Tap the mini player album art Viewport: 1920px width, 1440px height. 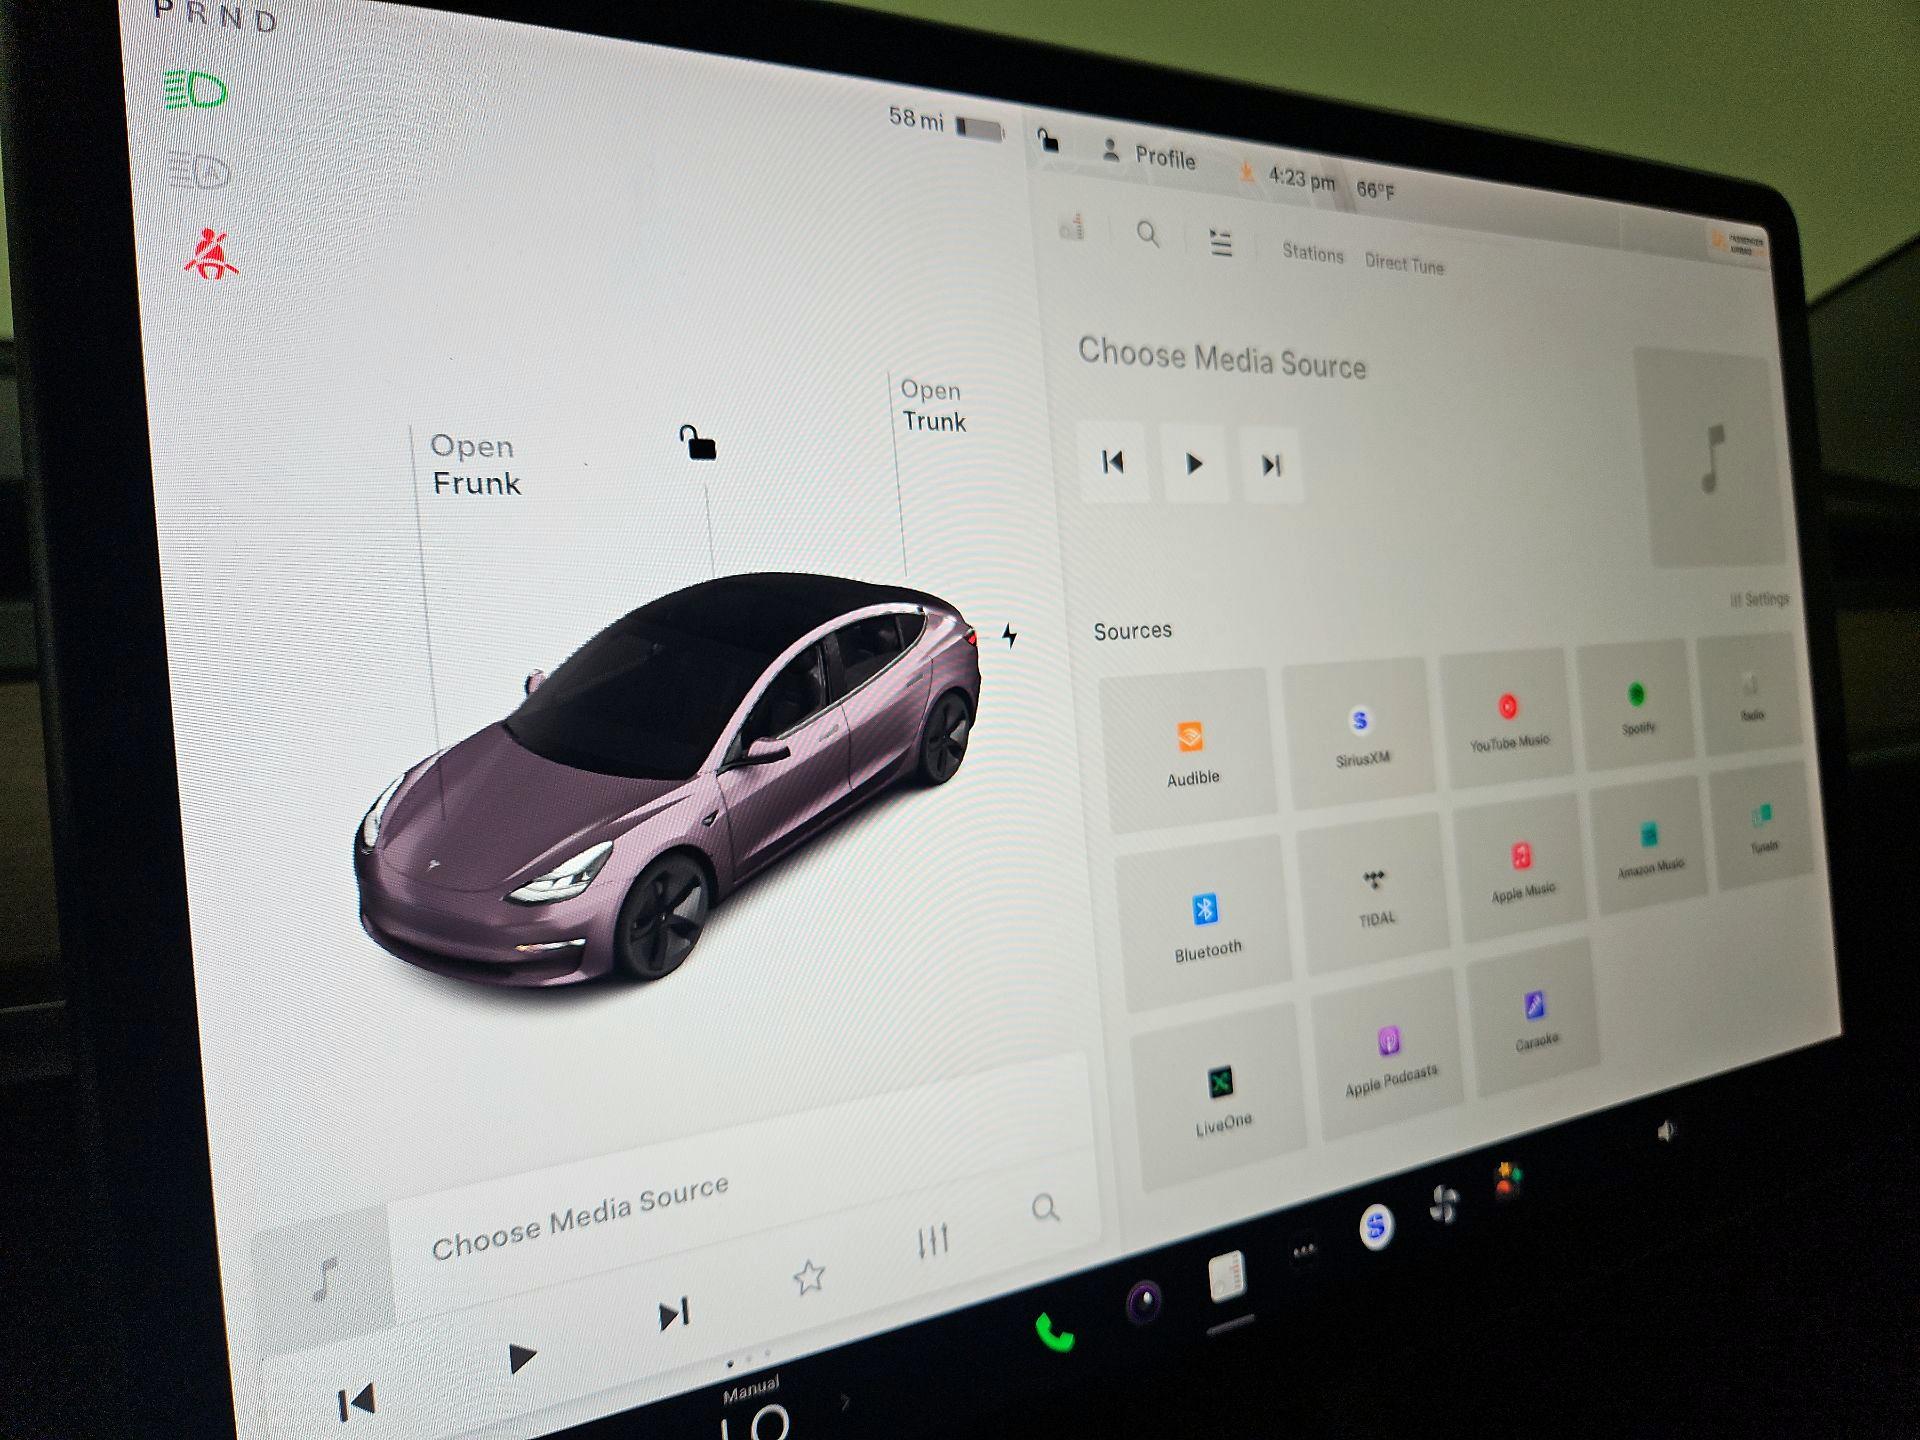(x=322, y=1278)
